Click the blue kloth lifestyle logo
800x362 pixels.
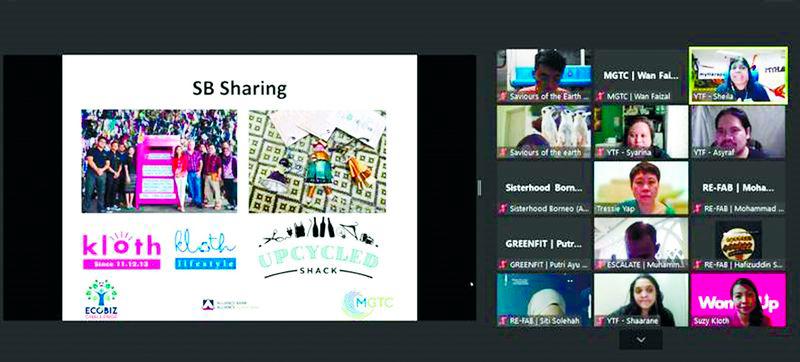(x=205, y=249)
